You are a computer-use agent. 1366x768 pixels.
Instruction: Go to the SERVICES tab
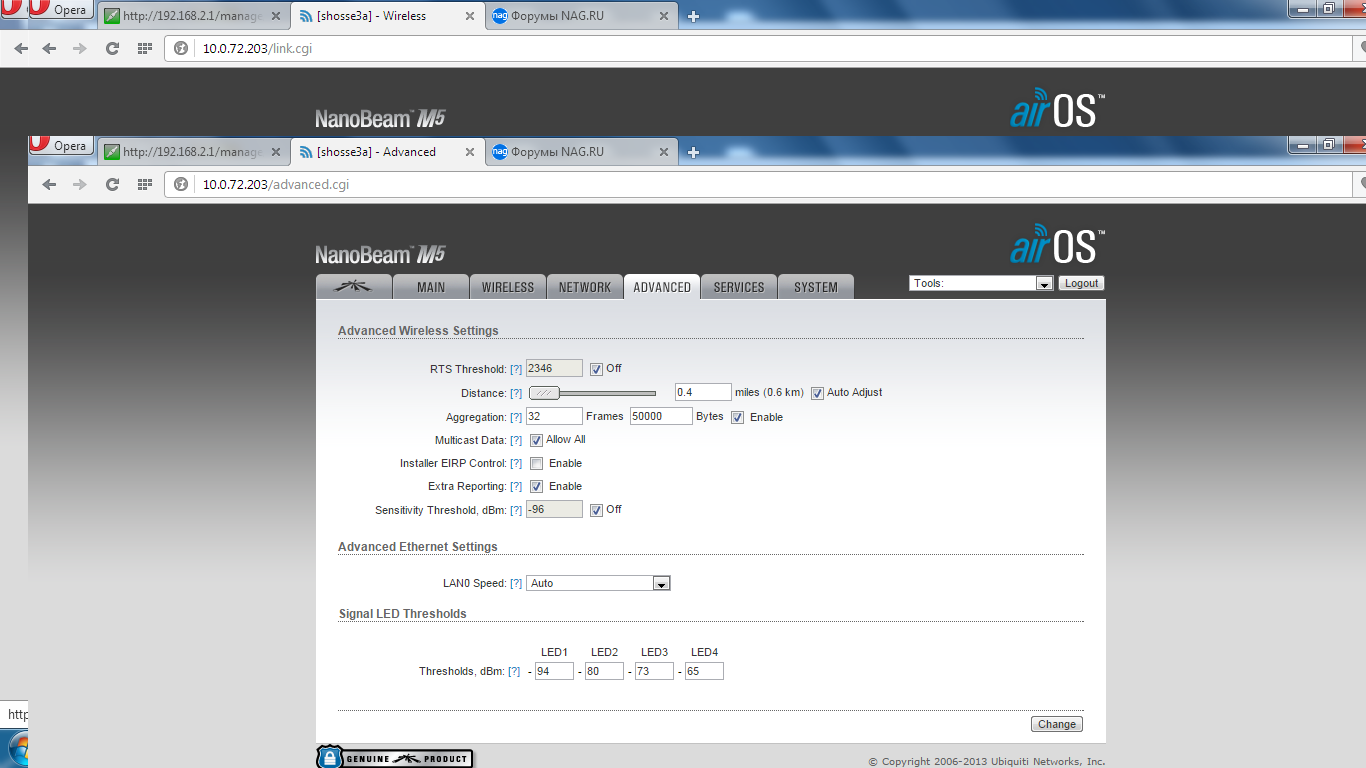tap(739, 287)
